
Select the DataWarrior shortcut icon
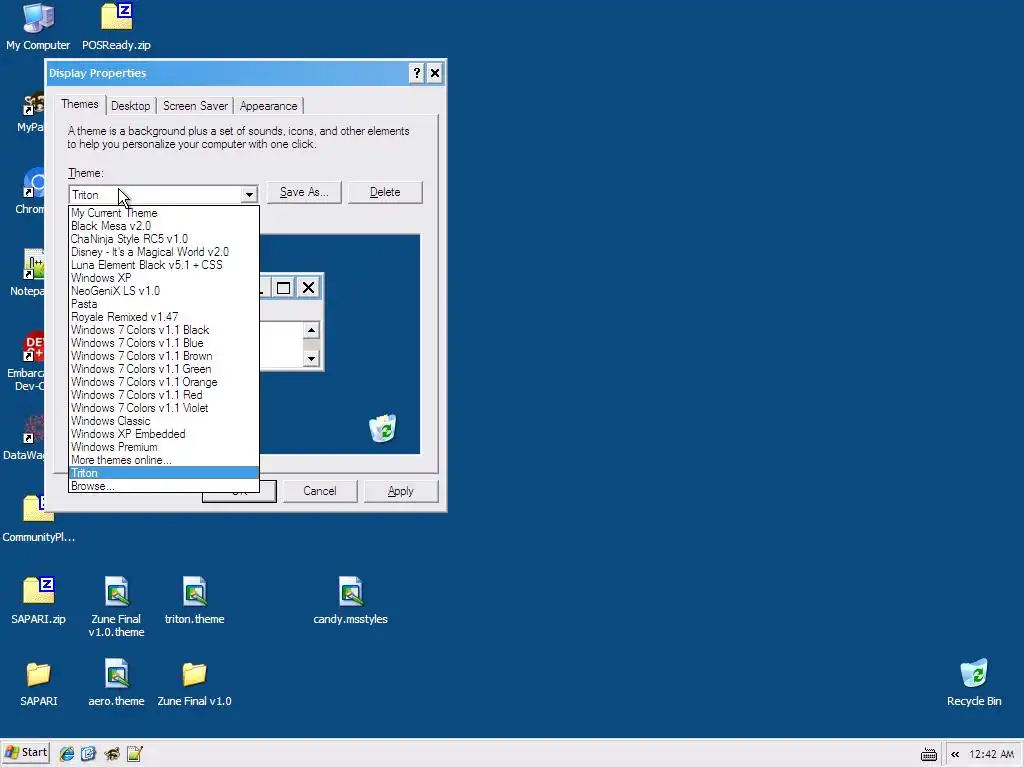tap(25, 438)
